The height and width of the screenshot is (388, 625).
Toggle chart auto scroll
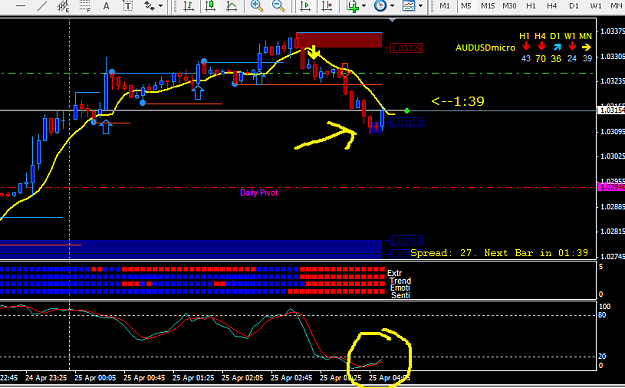click(306, 6)
